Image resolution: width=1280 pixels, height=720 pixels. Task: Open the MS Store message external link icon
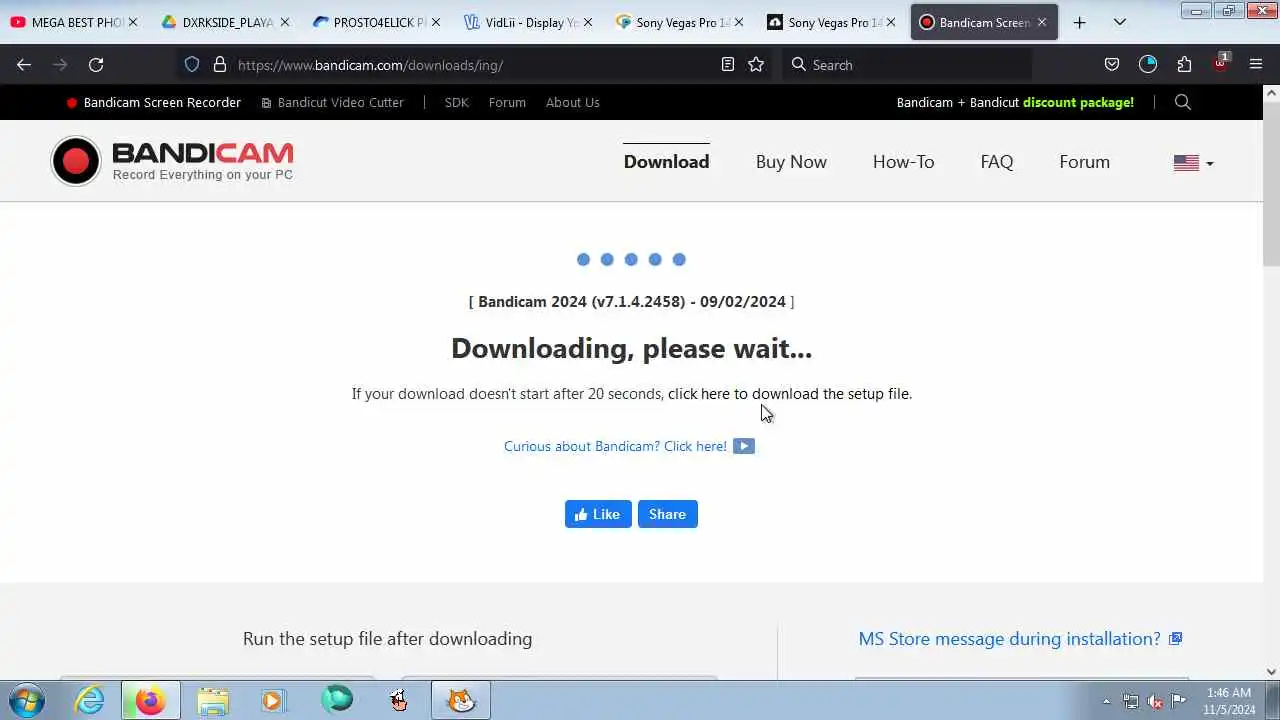(x=1176, y=638)
